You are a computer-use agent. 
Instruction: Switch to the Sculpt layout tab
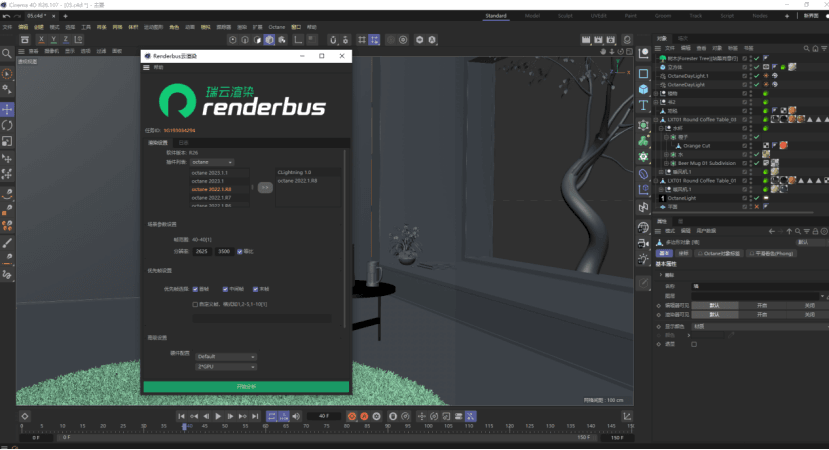[x=565, y=16]
